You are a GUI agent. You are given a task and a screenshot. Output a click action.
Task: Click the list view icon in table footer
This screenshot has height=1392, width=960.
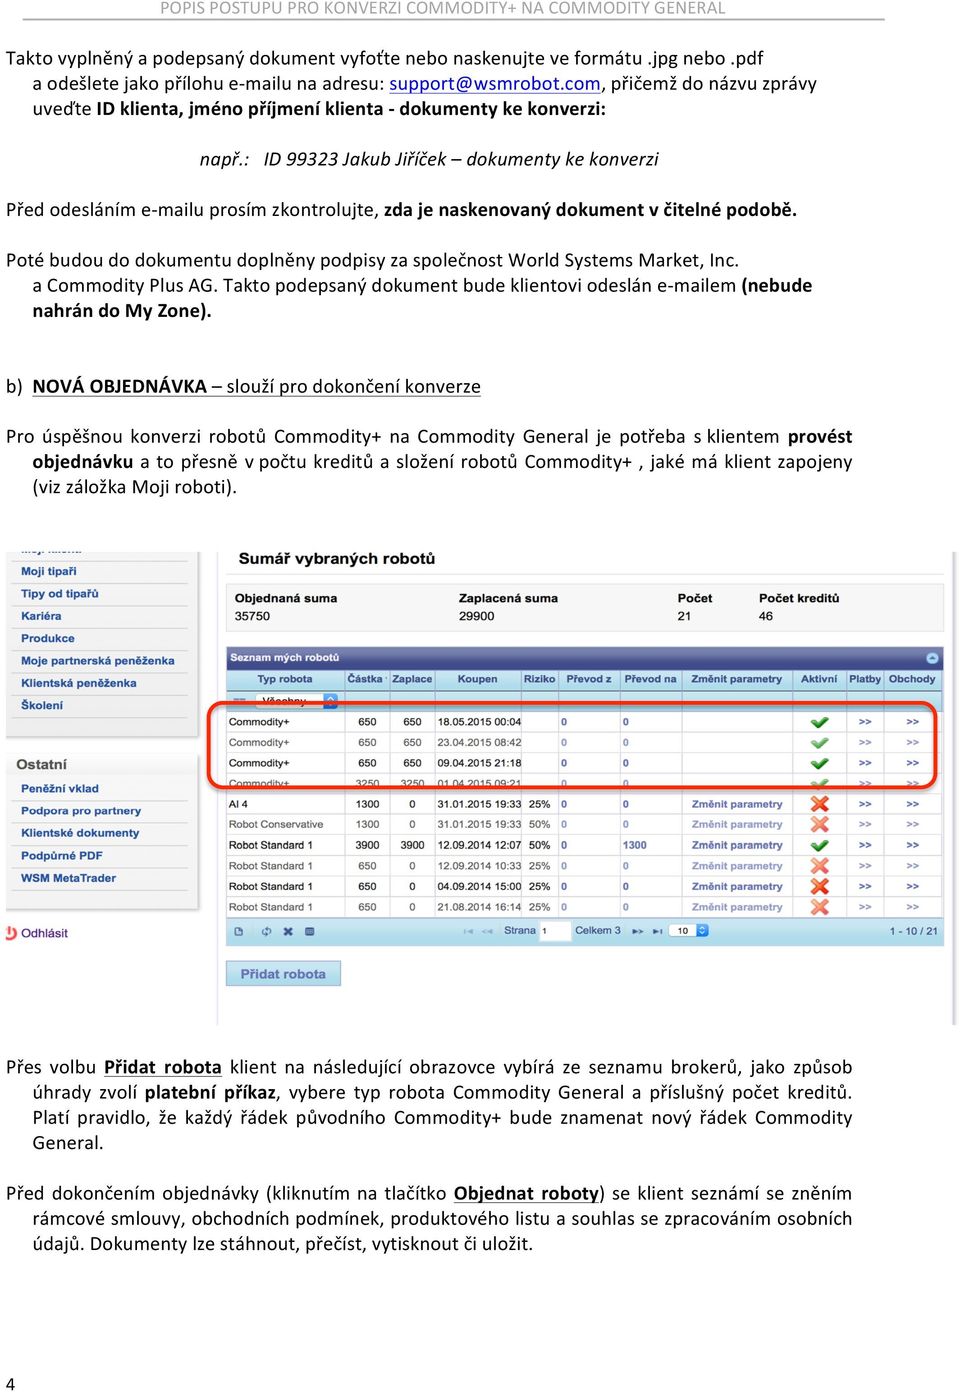click(x=310, y=931)
